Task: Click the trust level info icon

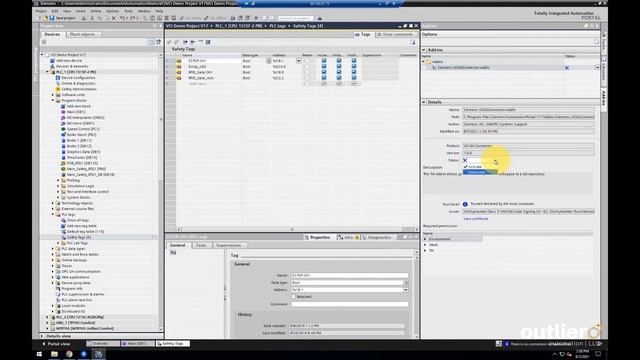Action: coord(465,204)
